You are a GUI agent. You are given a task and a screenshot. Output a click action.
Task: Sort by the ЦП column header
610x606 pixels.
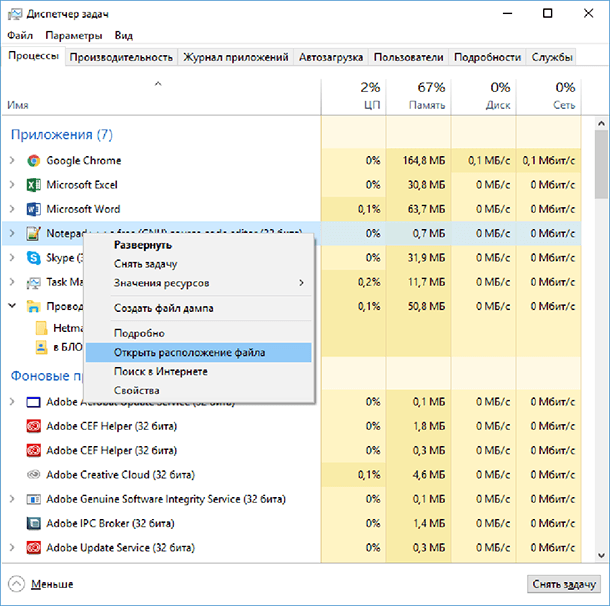[353, 96]
